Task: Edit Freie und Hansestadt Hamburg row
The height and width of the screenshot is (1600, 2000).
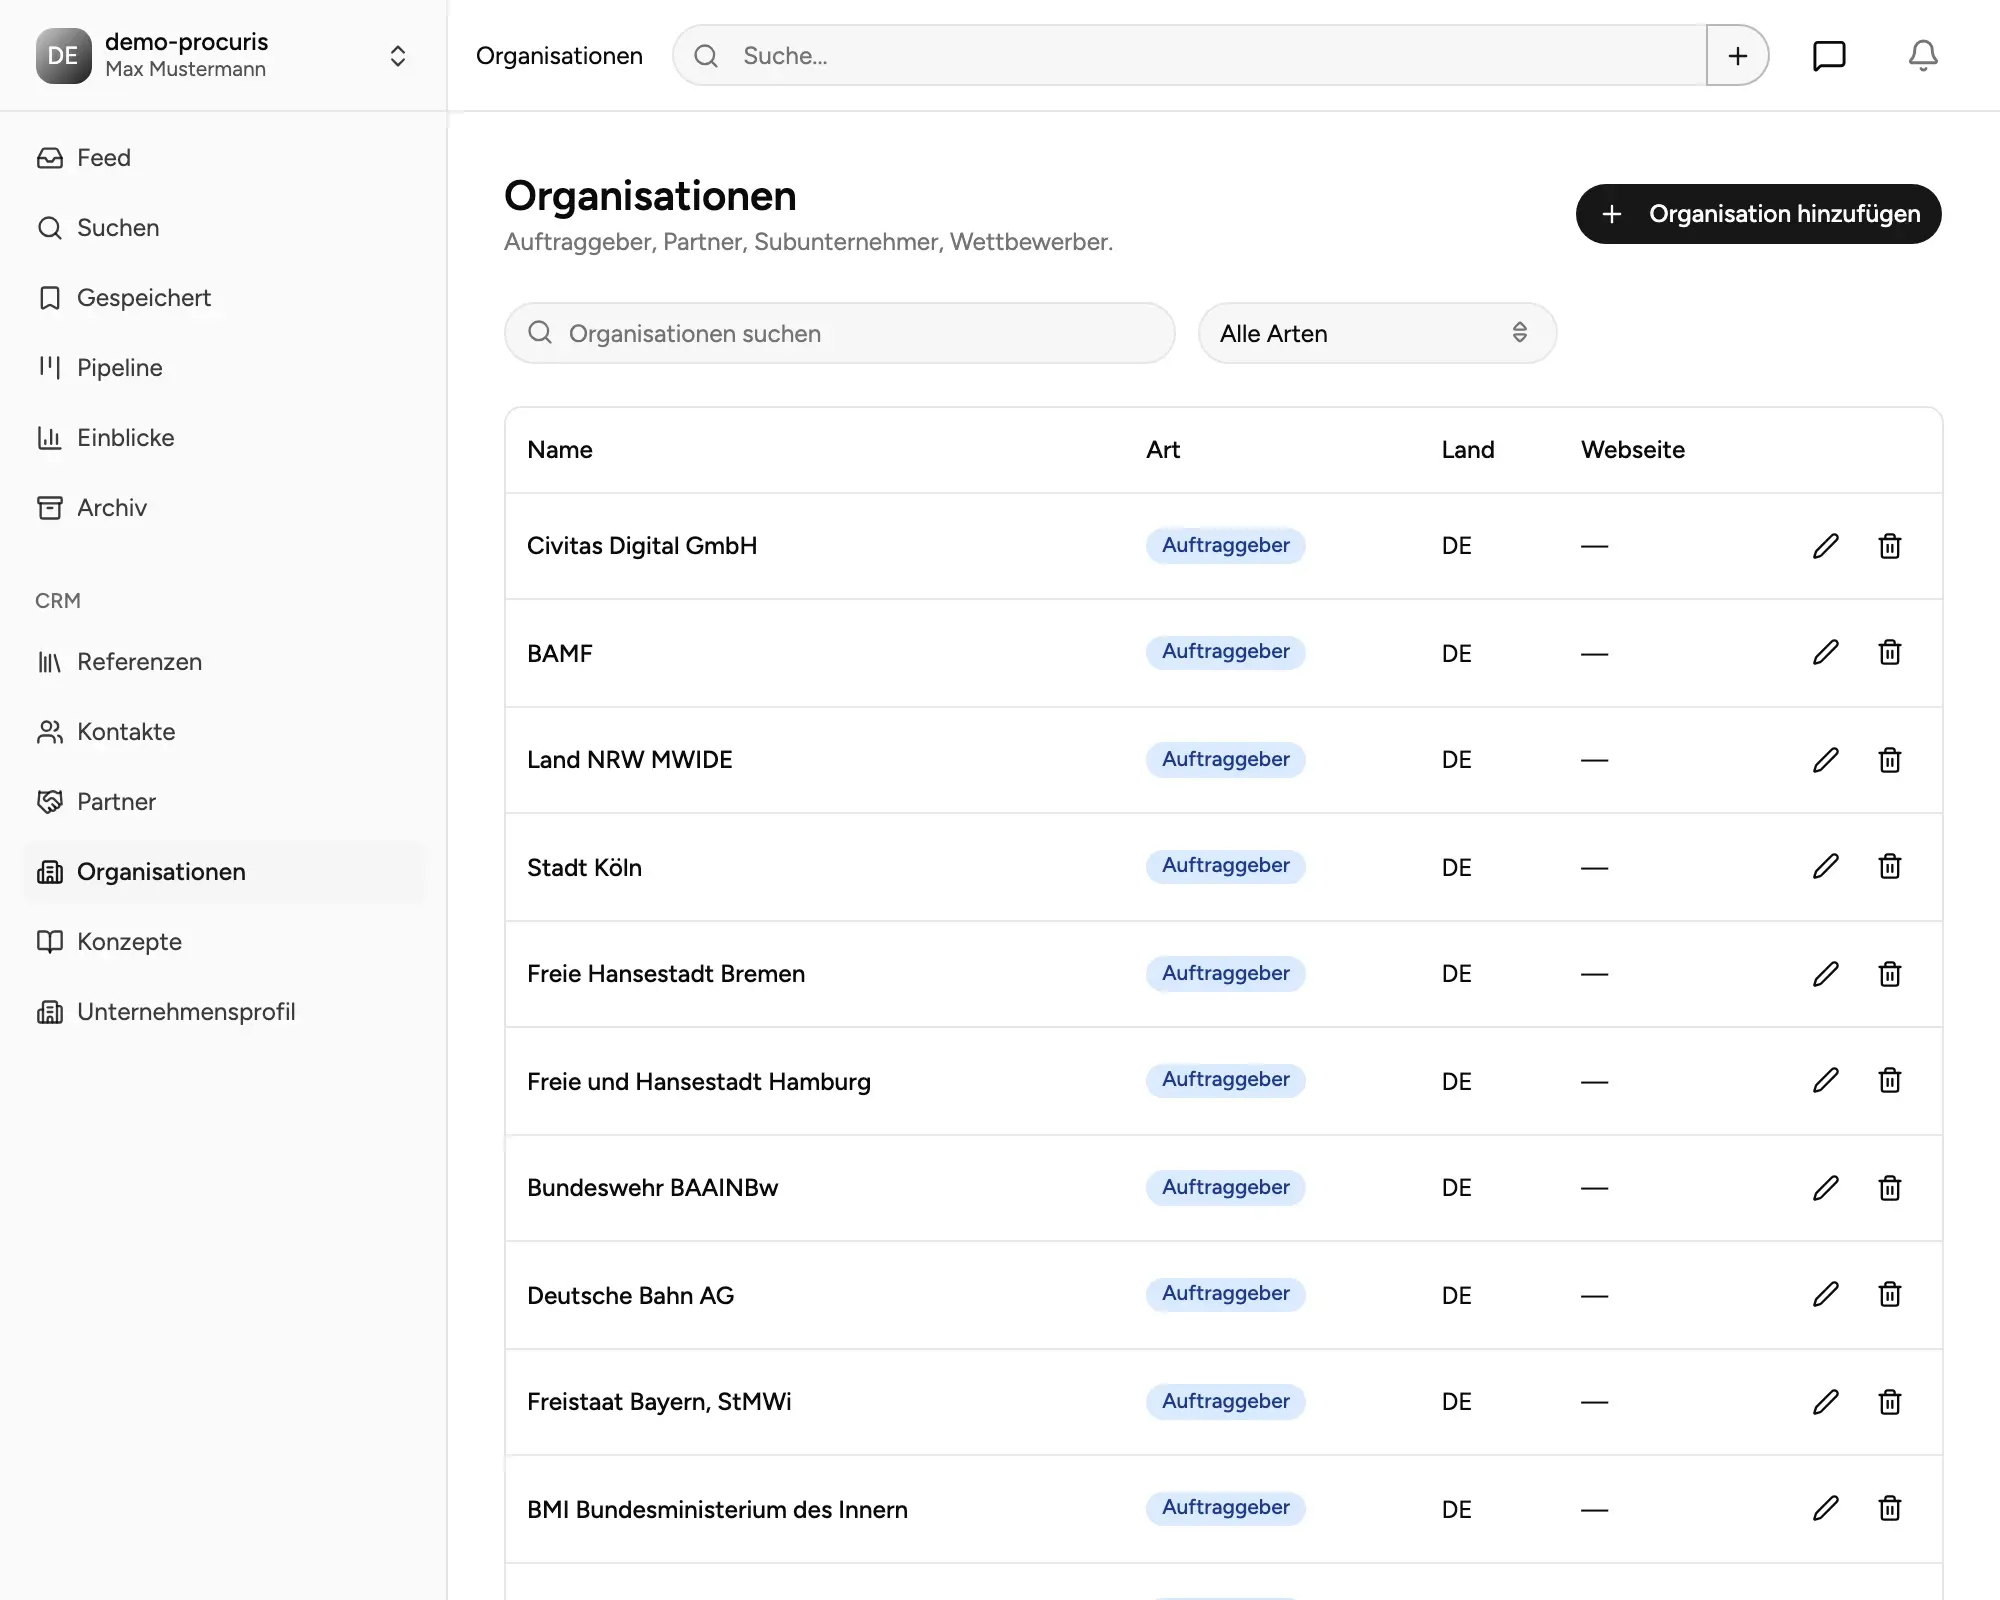Action: [1826, 1080]
